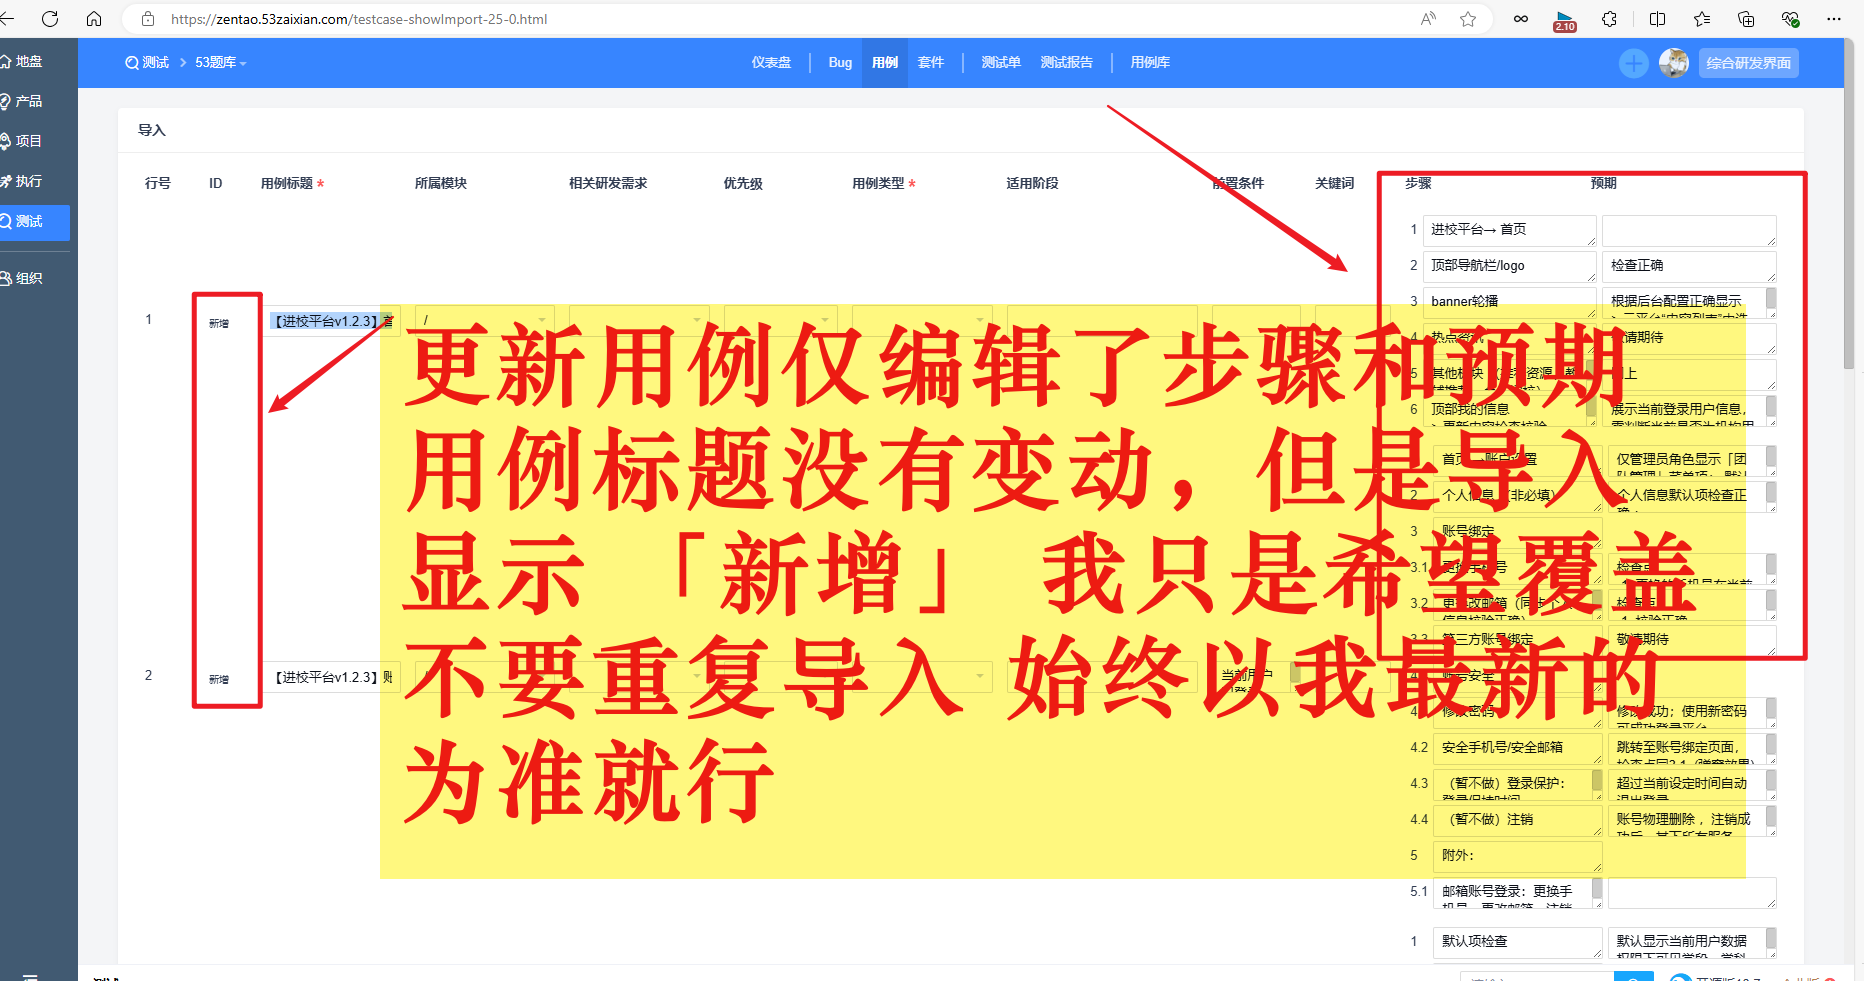1864x981 pixels.
Task: Click the 所属模块 column header
Action: pyautogui.click(x=441, y=183)
